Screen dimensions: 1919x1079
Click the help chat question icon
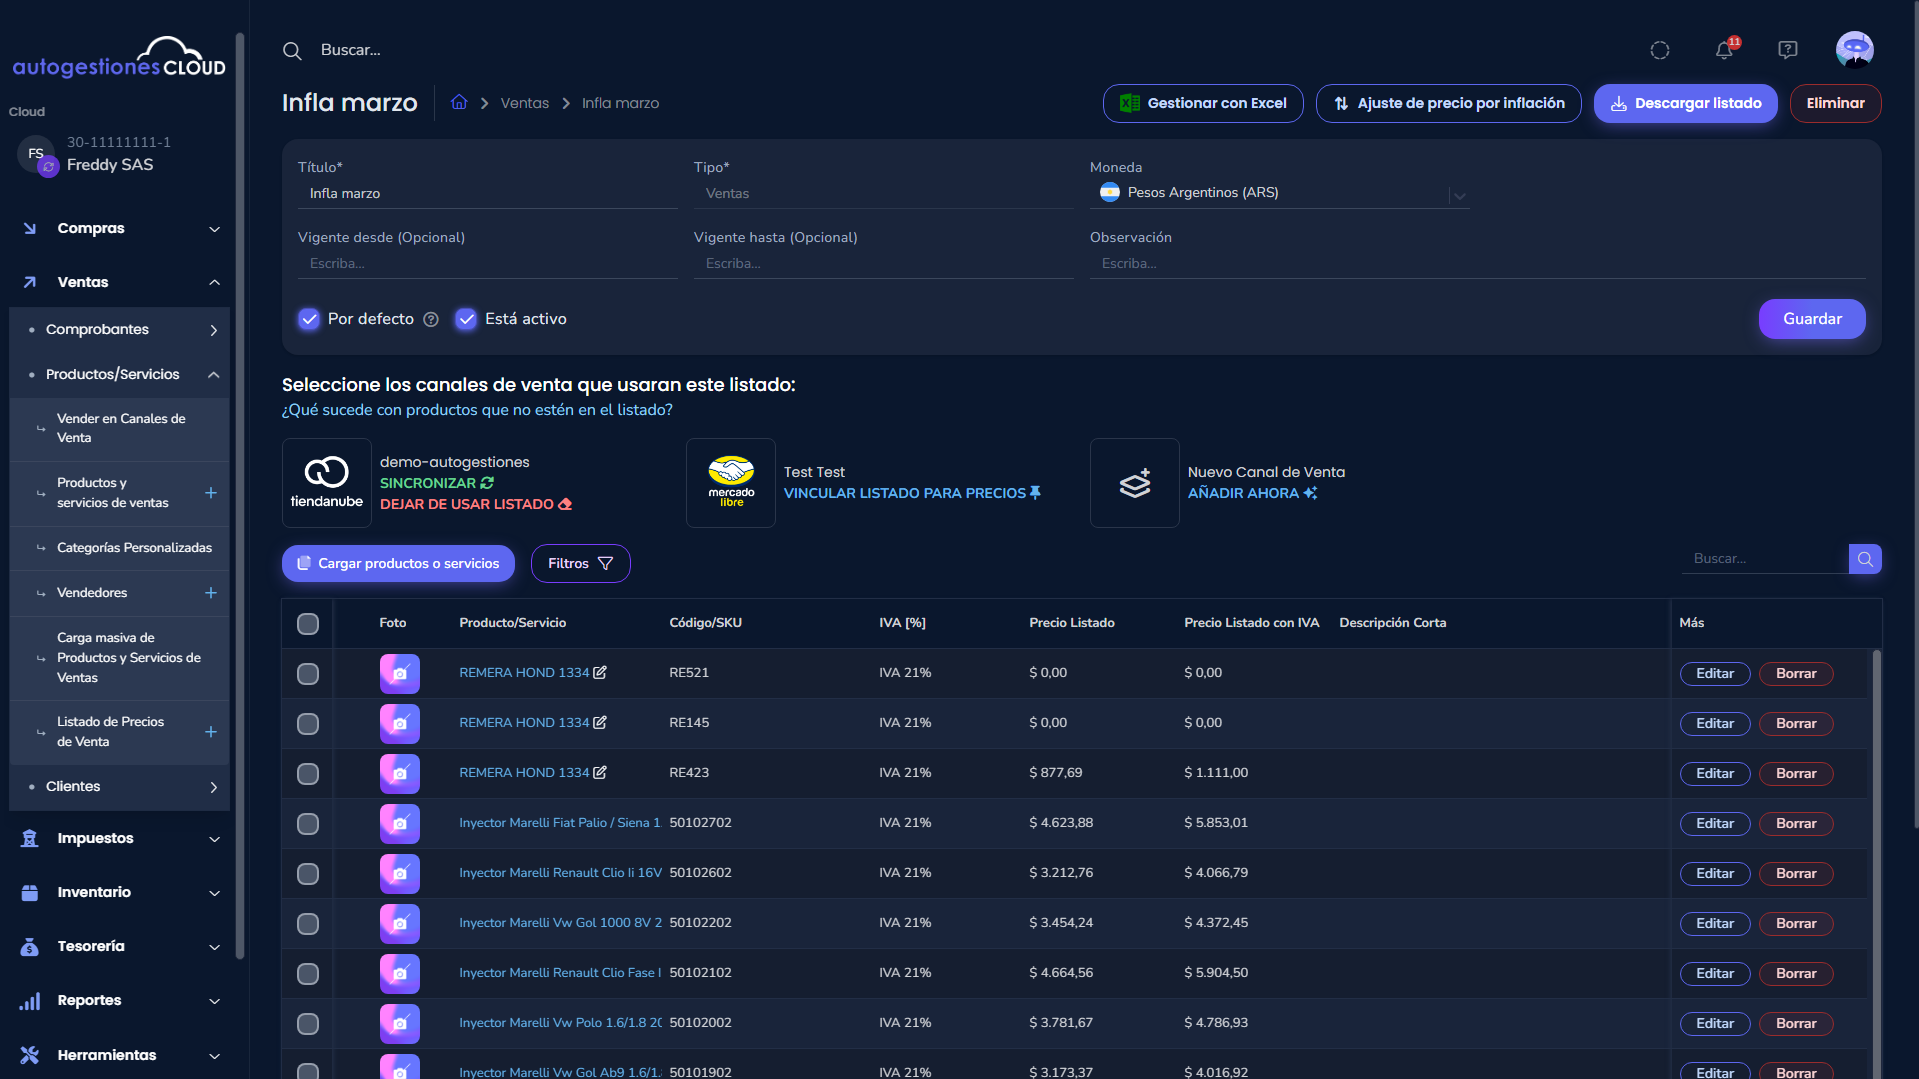[1788, 50]
